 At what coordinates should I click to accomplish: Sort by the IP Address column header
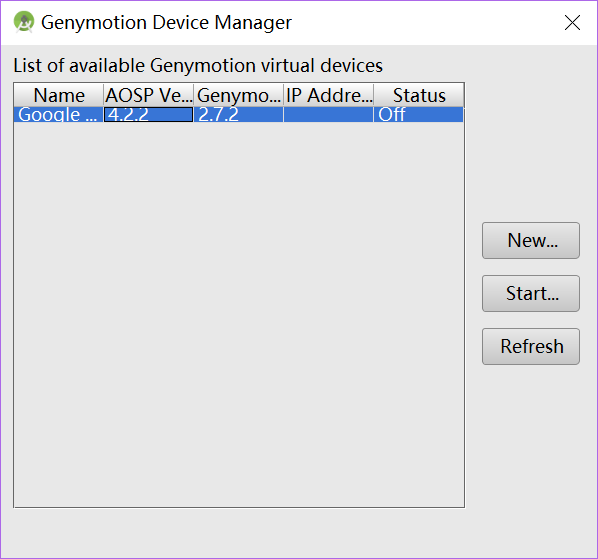pos(329,95)
